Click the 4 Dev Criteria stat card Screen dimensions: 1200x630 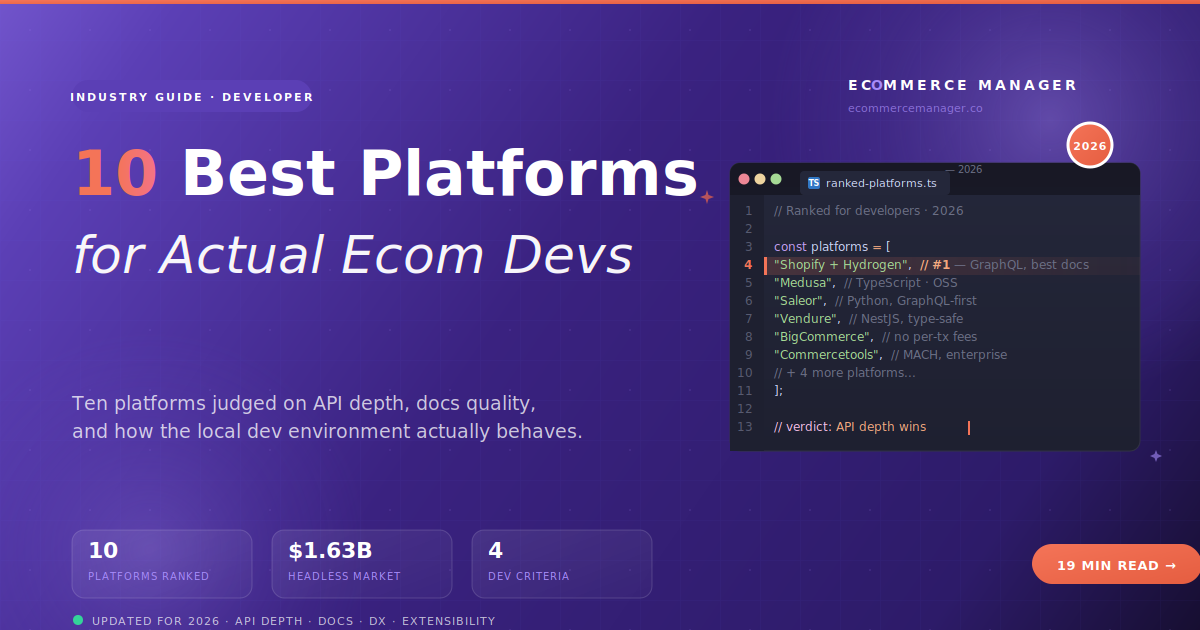562,564
